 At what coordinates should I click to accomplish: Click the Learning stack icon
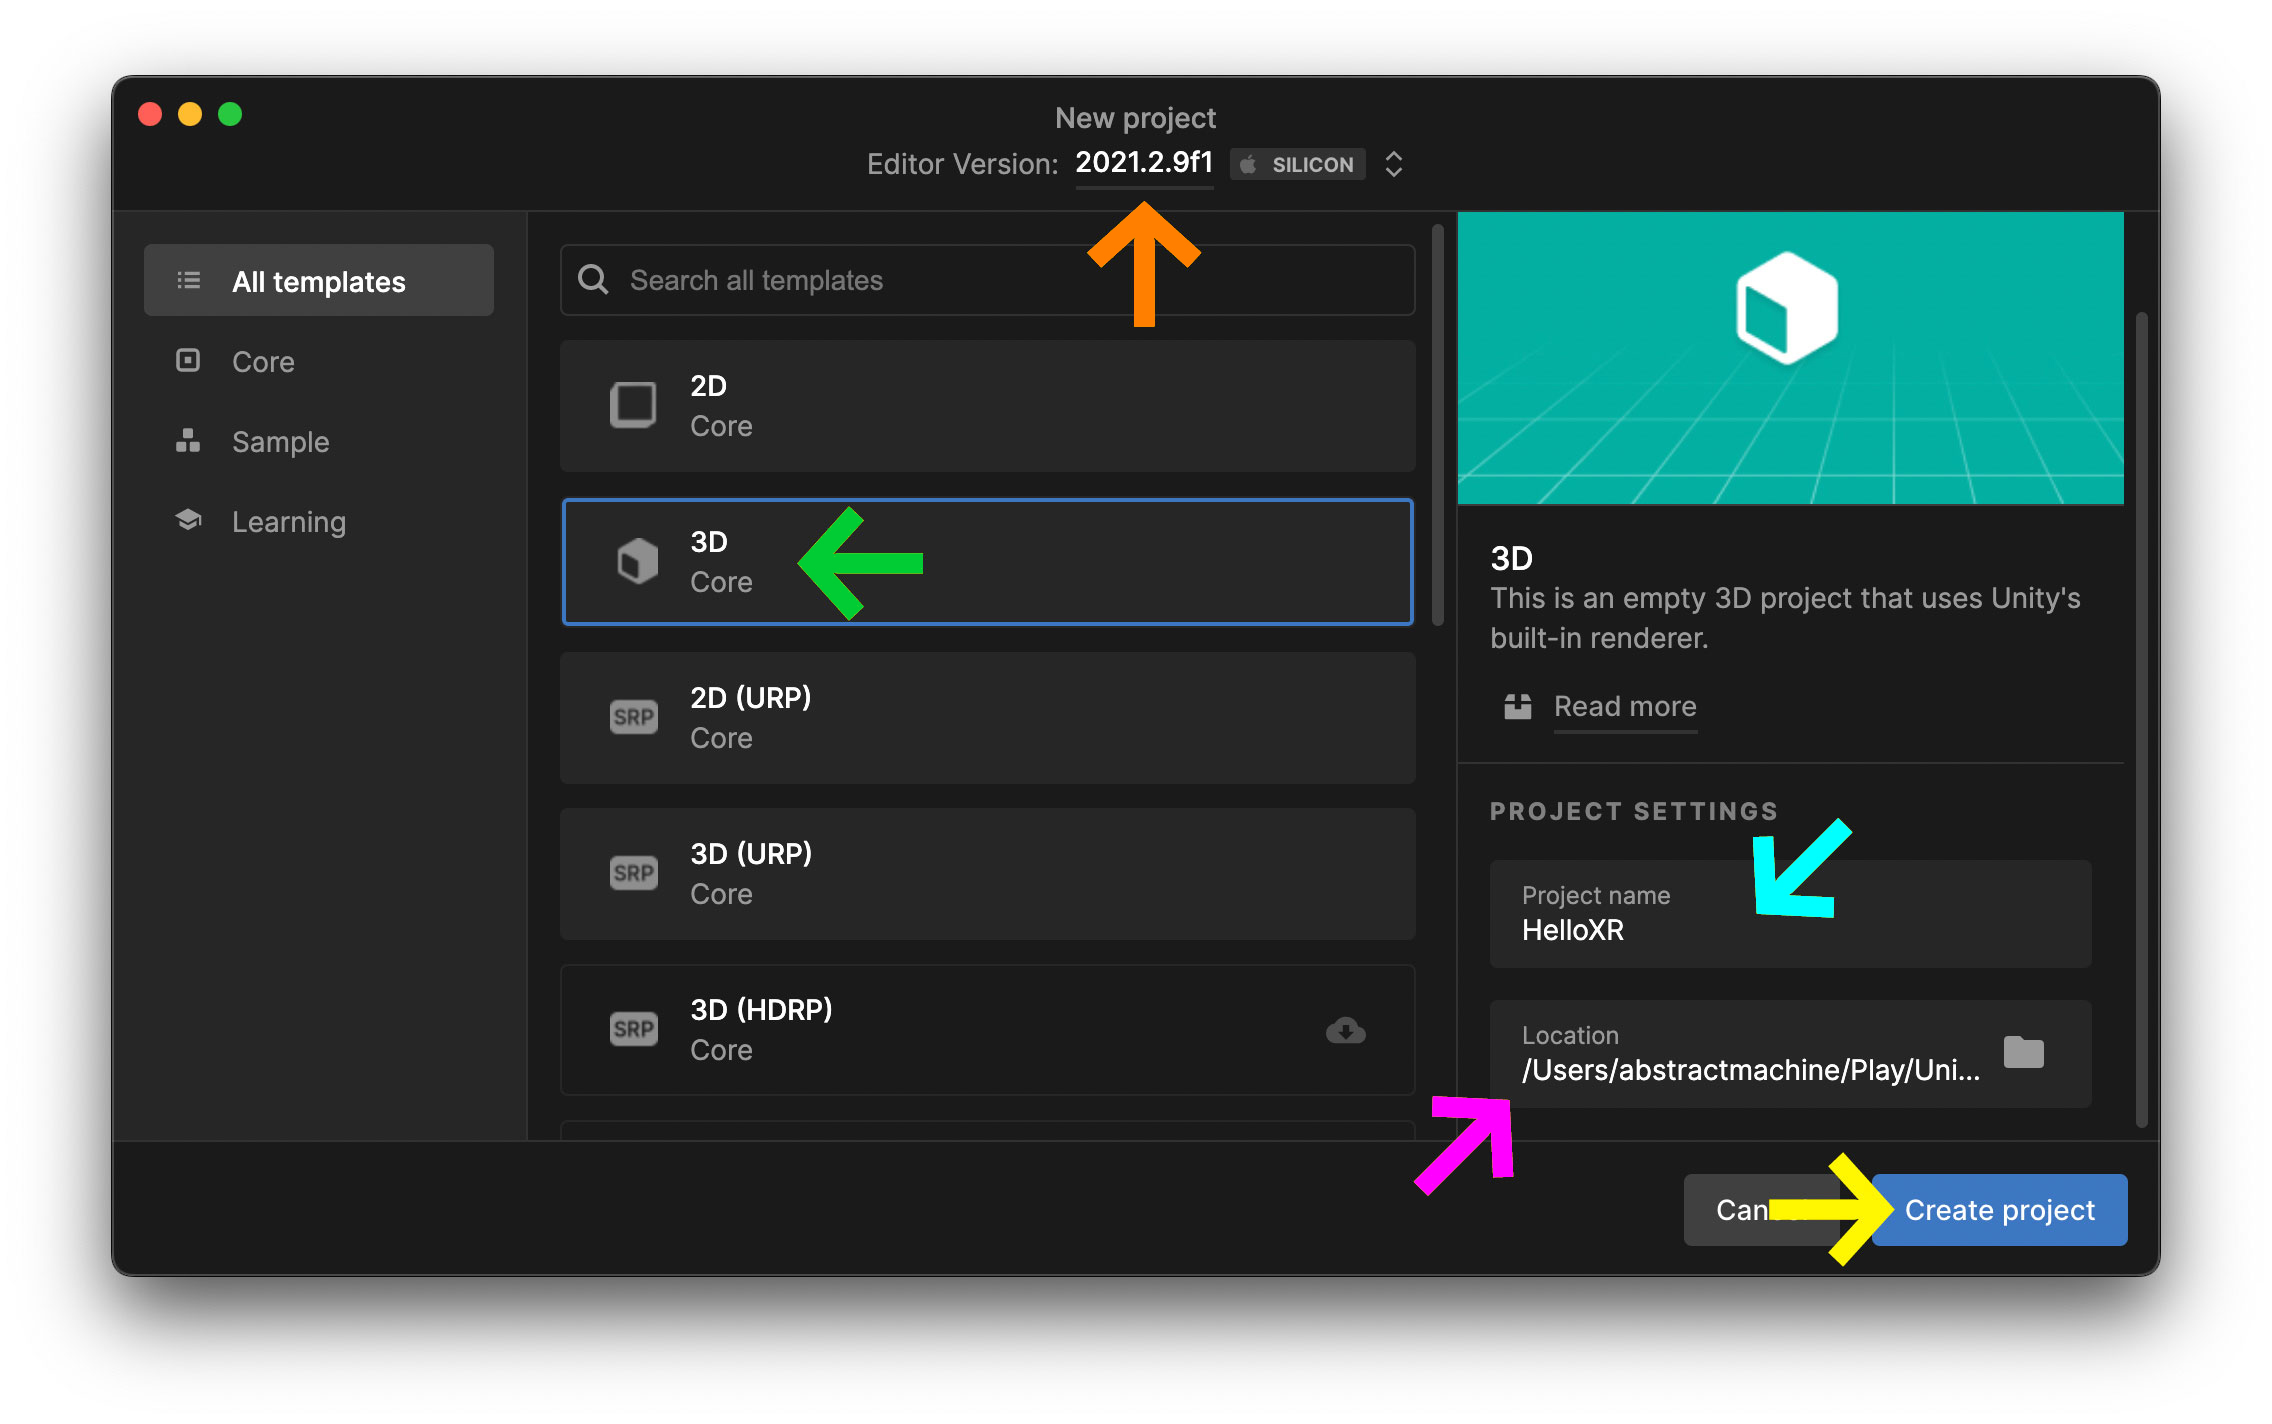188,520
